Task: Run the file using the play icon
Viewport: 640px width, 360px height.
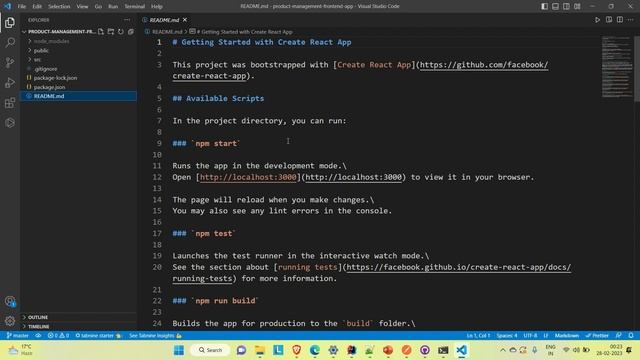Action: (x=597, y=20)
